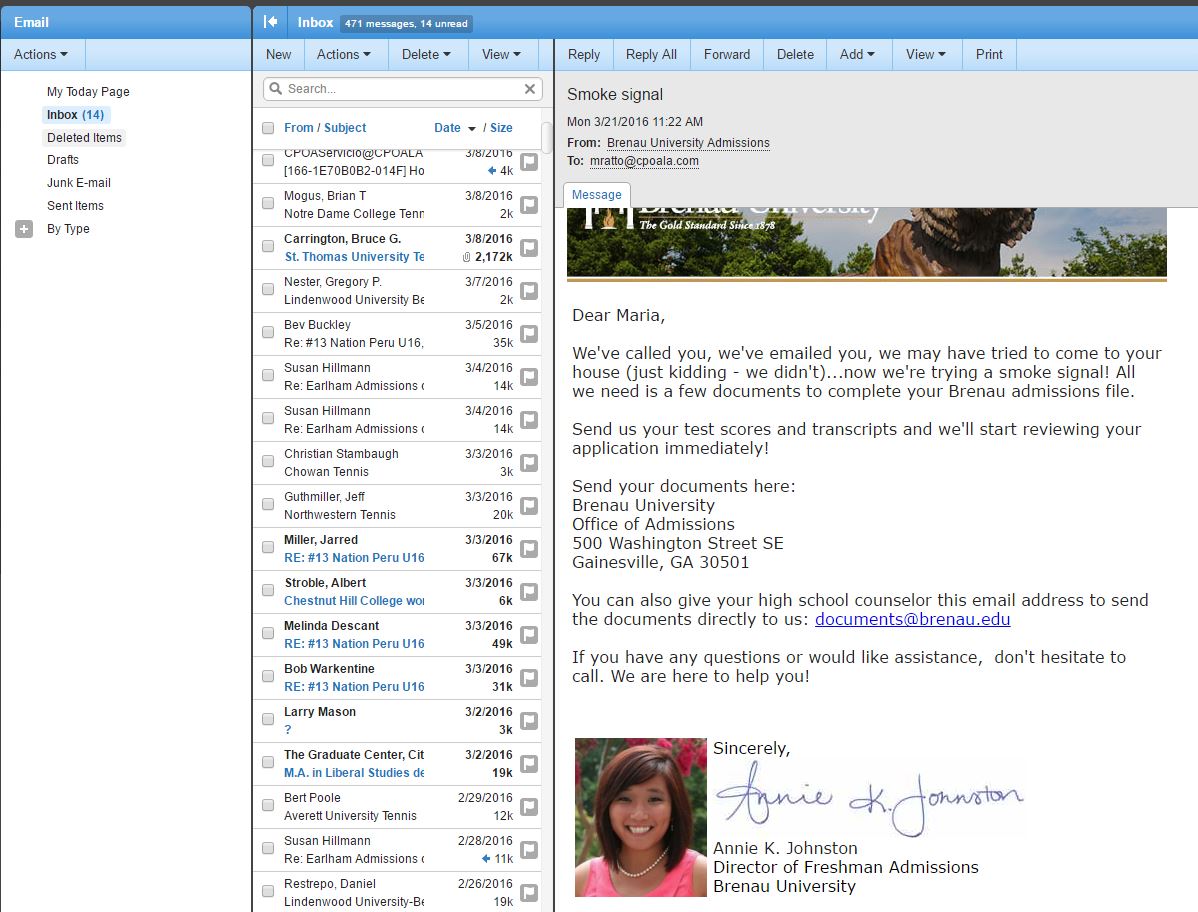Collapse the folder pane using the arrow icon
The height and width of the screenshot is (912, 1198).
pyautogui.click(x=270, y=22)
